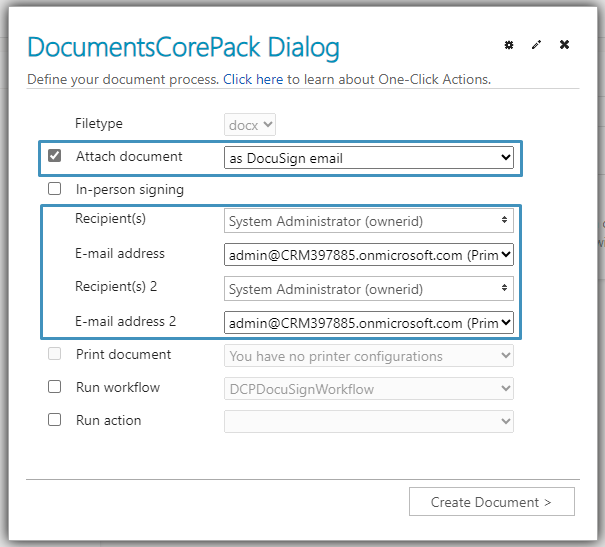605x547 pixels.
Task: Enable the In-person signing checkbox
Action: [54, 189]
